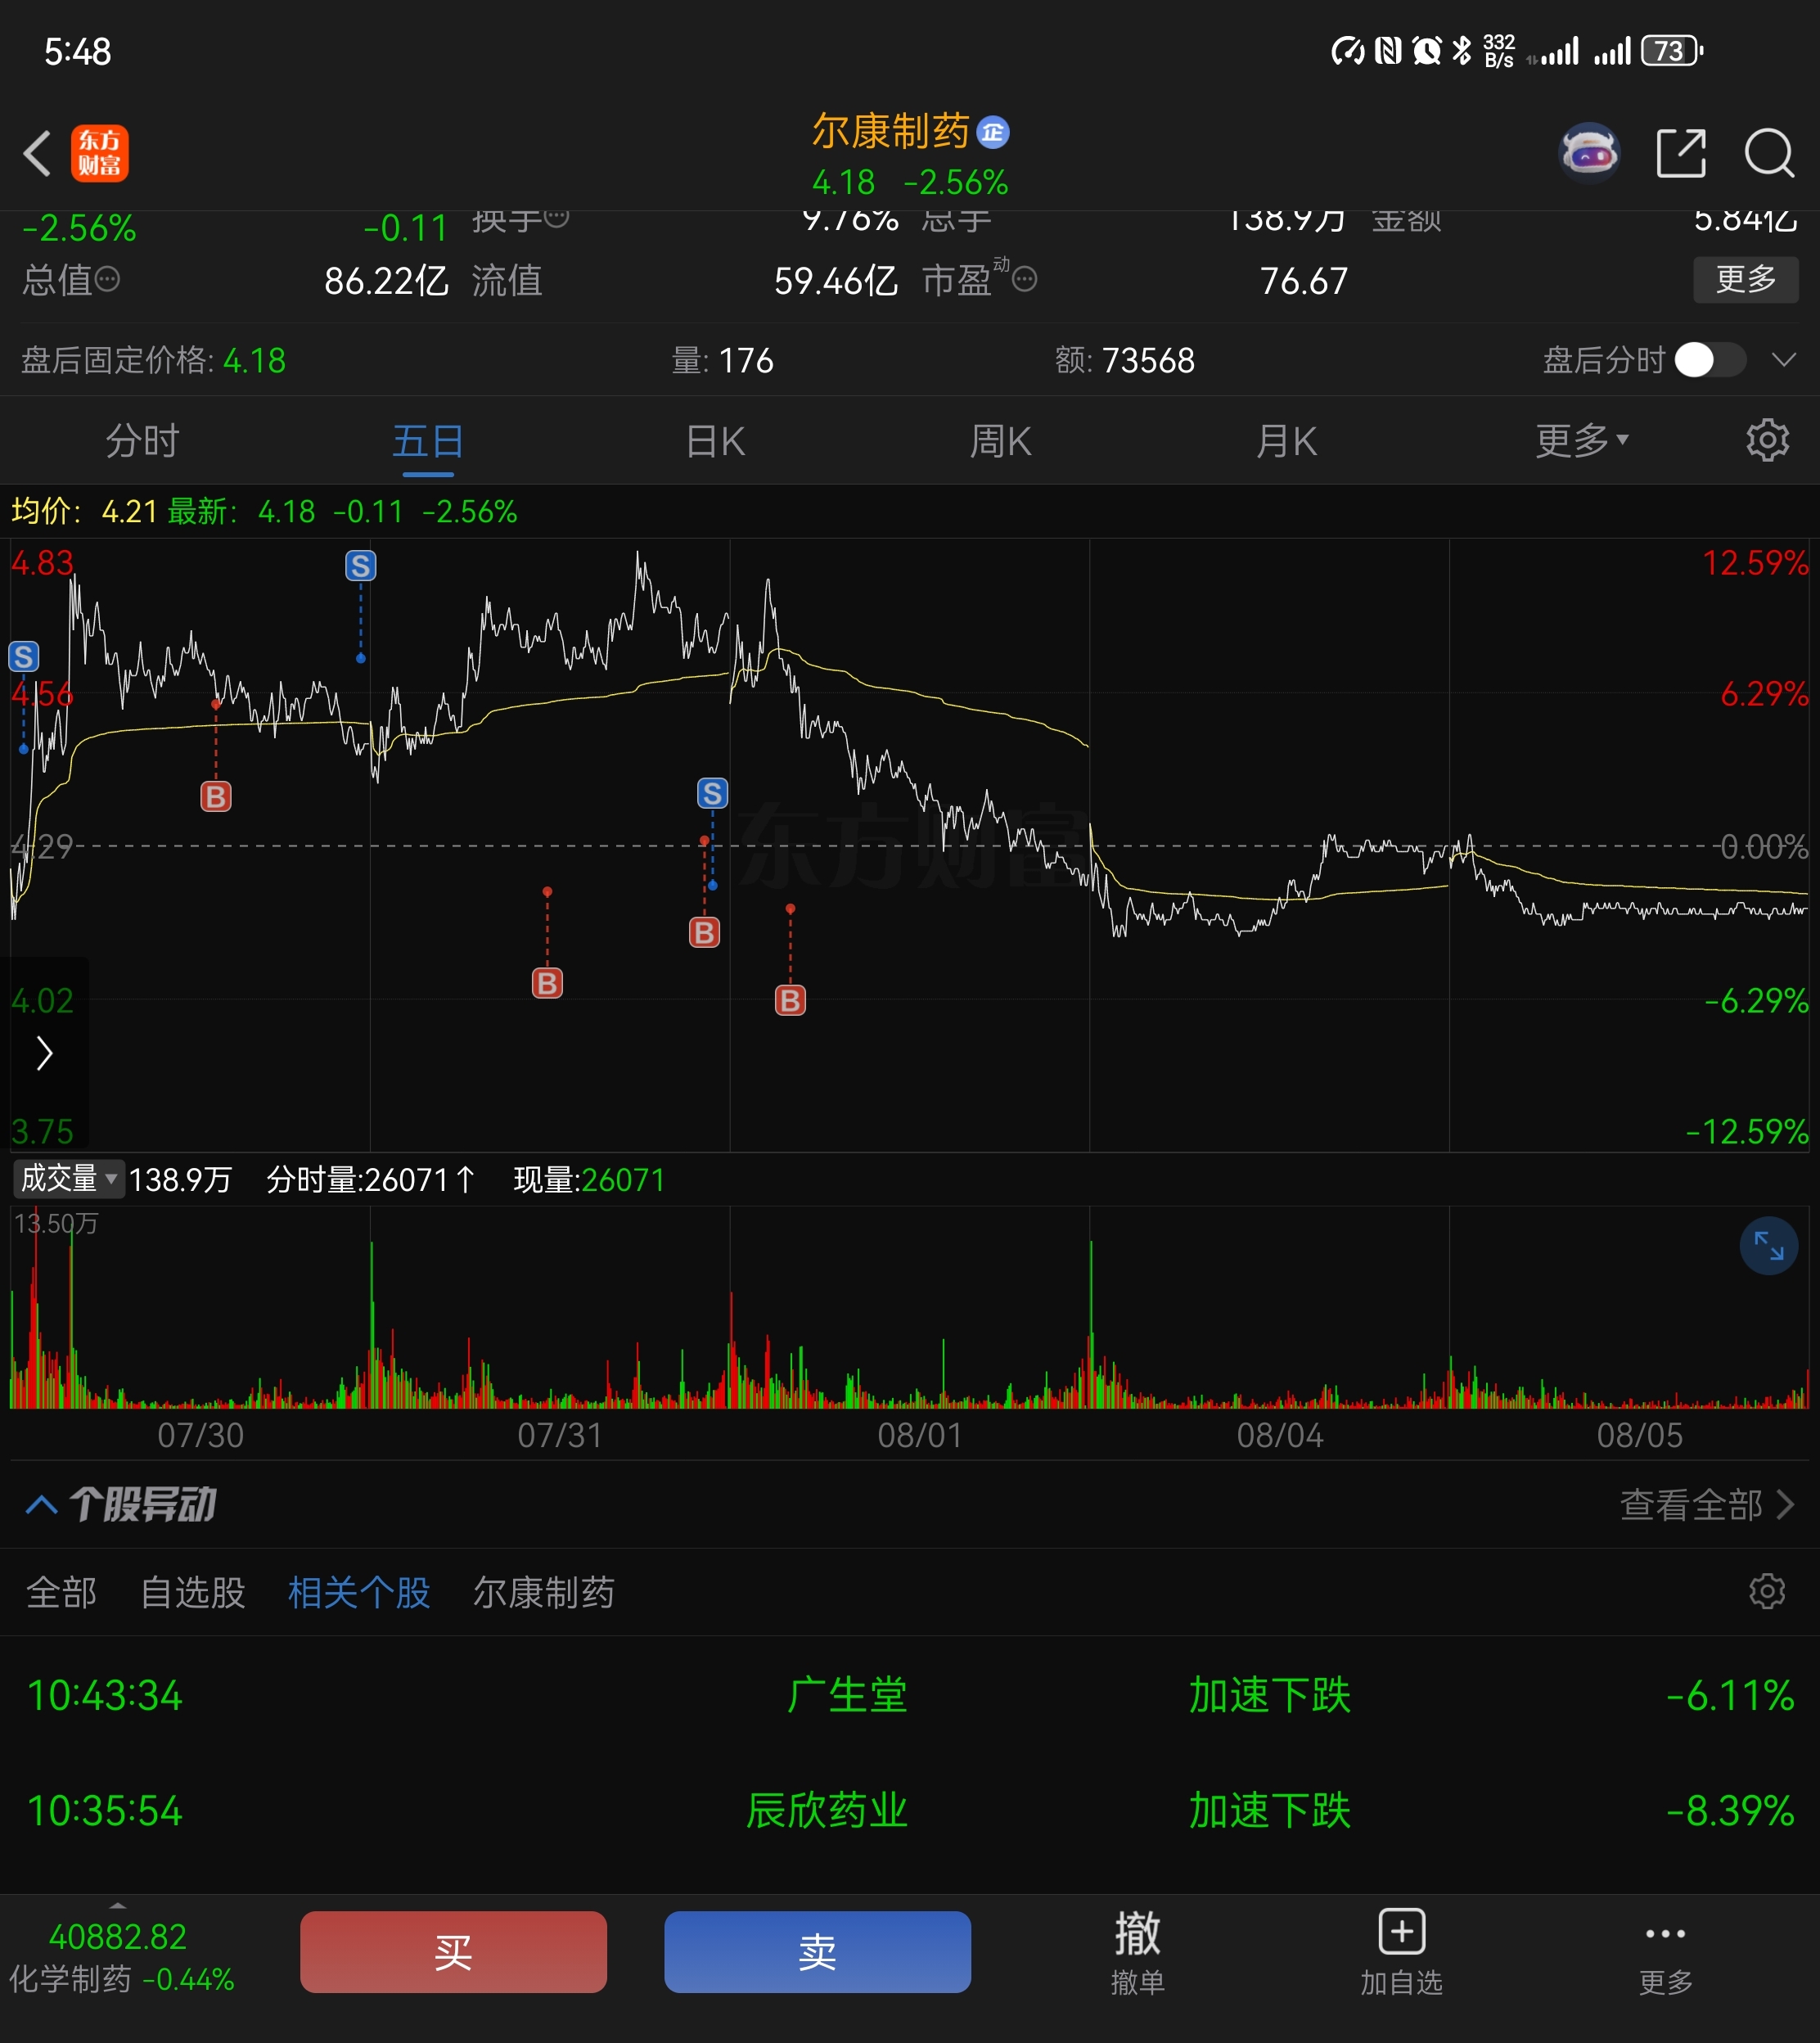Tap the 尔康制药 title

(x=890, y=131)
